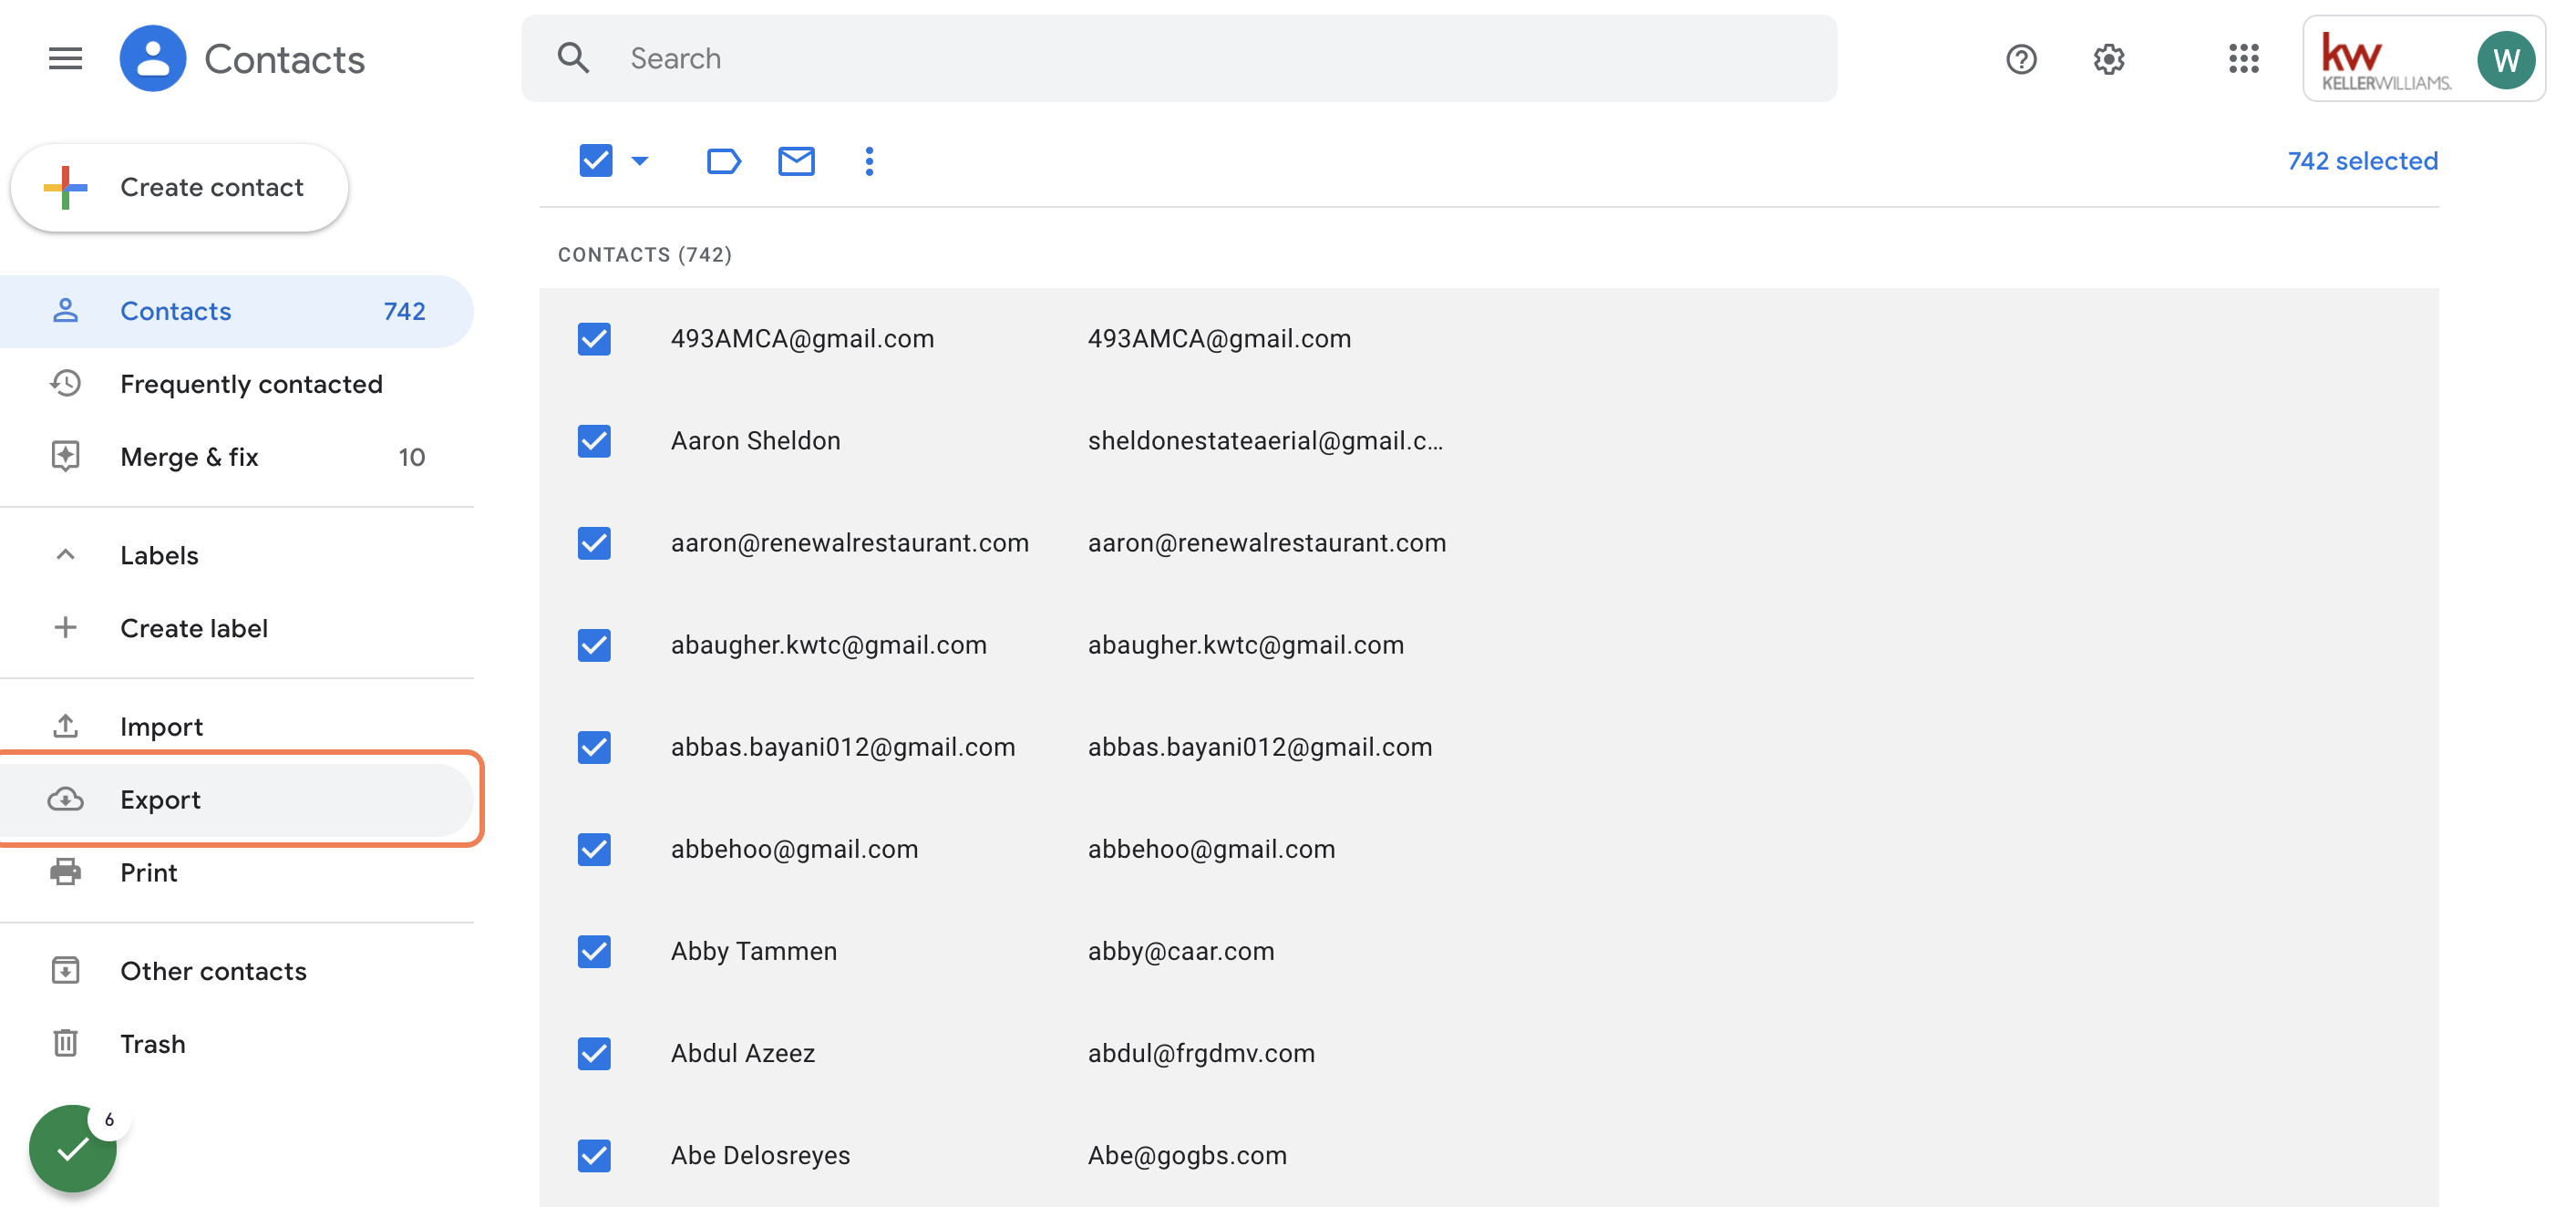Click the Contacts app logo icon

tap(152, 58)
